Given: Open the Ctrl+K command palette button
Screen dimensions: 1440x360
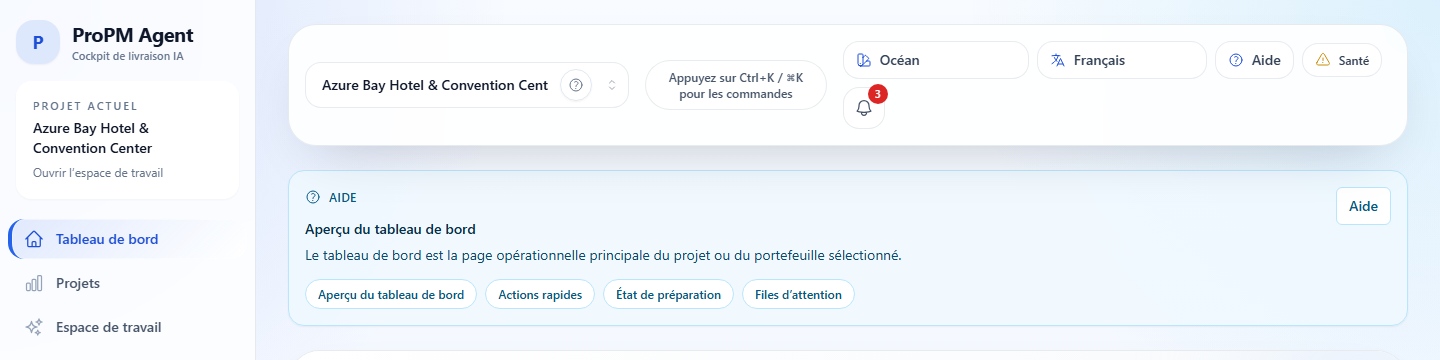Looking at the screenshot, I should [x=736, y=85].
